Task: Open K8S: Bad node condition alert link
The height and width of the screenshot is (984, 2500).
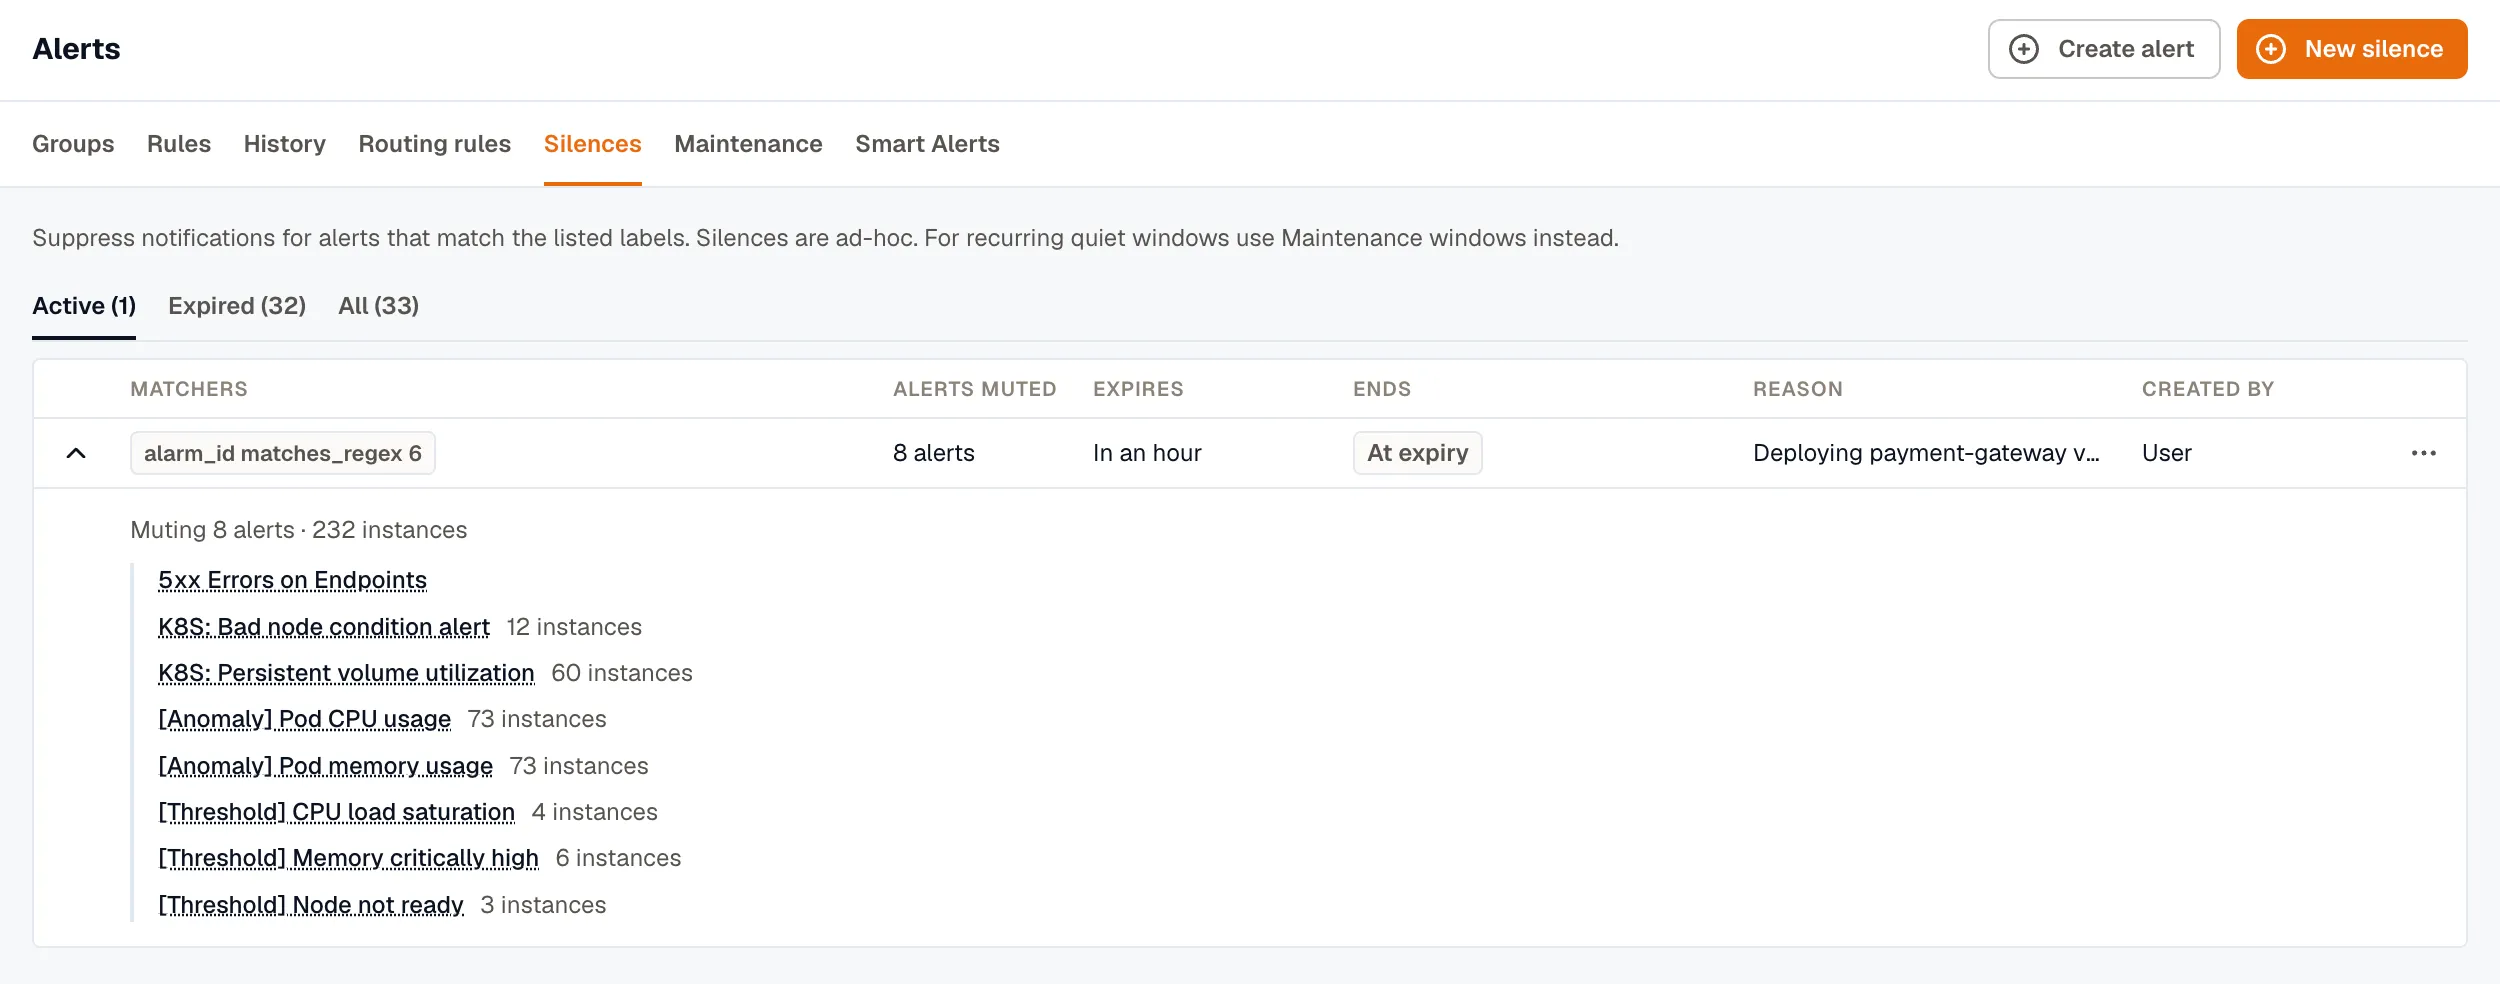Action: coord(324,627)
